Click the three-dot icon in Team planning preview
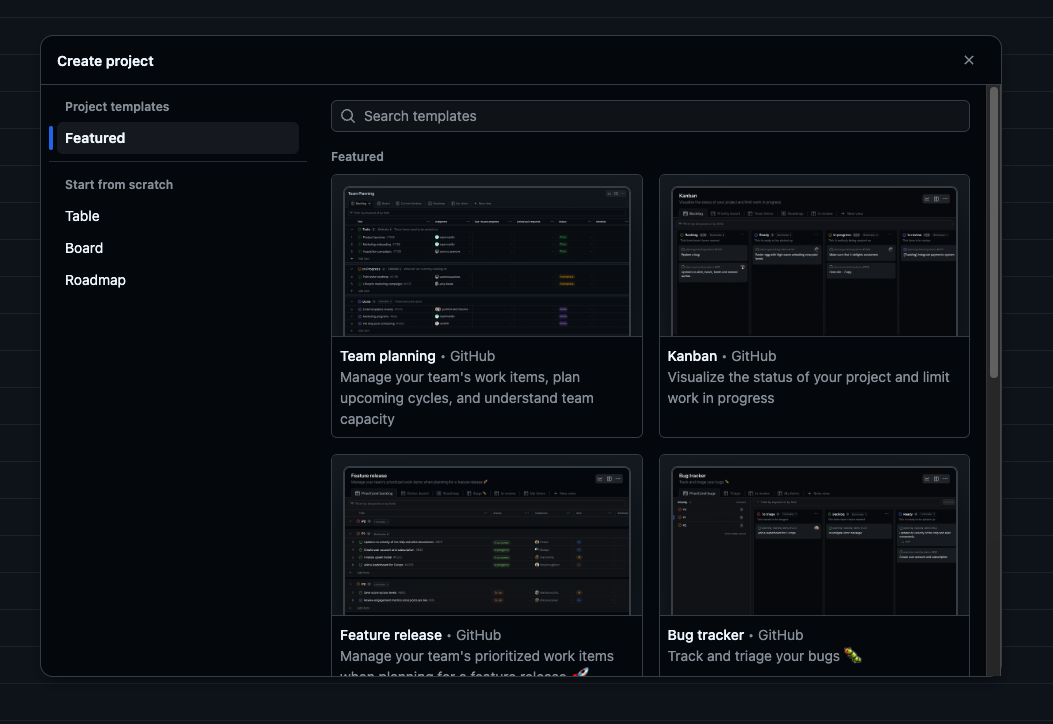The width and height of the screenshot is (1053, 724). 623,192
